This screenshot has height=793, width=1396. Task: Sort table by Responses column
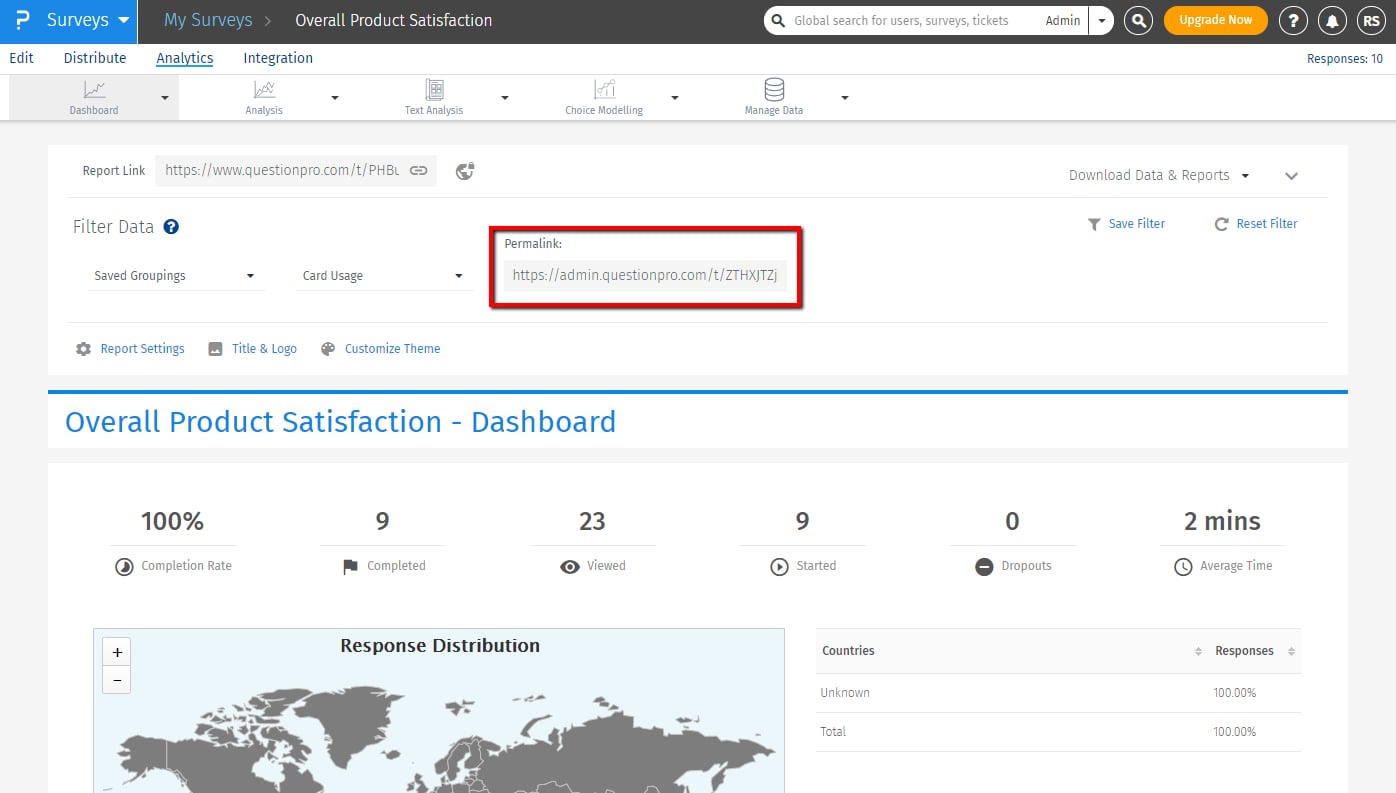(1244, 651)
